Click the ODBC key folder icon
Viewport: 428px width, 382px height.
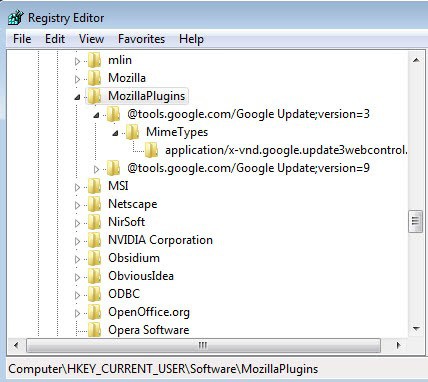click(x=95, y=294)
